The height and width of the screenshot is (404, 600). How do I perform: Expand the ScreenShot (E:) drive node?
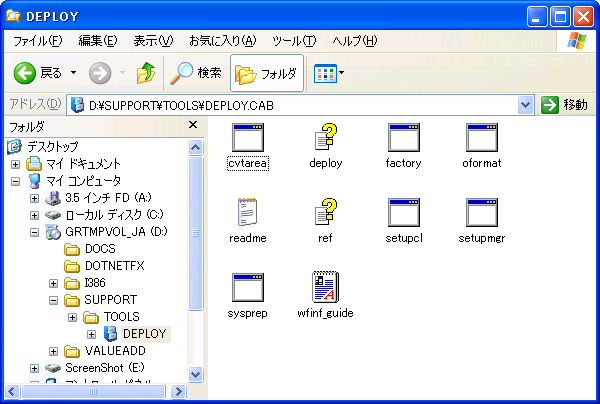34,368
